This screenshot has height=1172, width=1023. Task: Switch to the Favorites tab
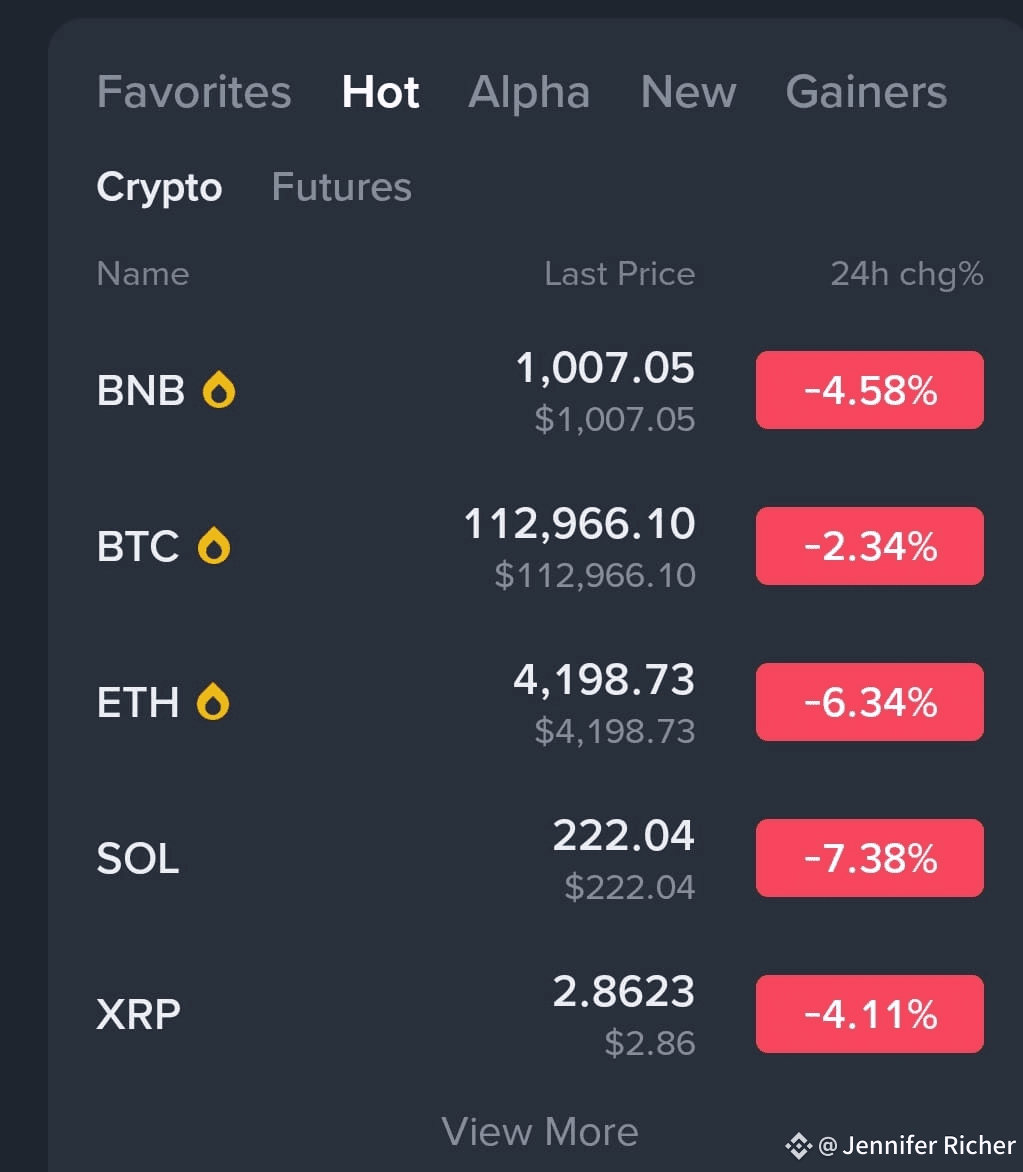pos(194,92)
